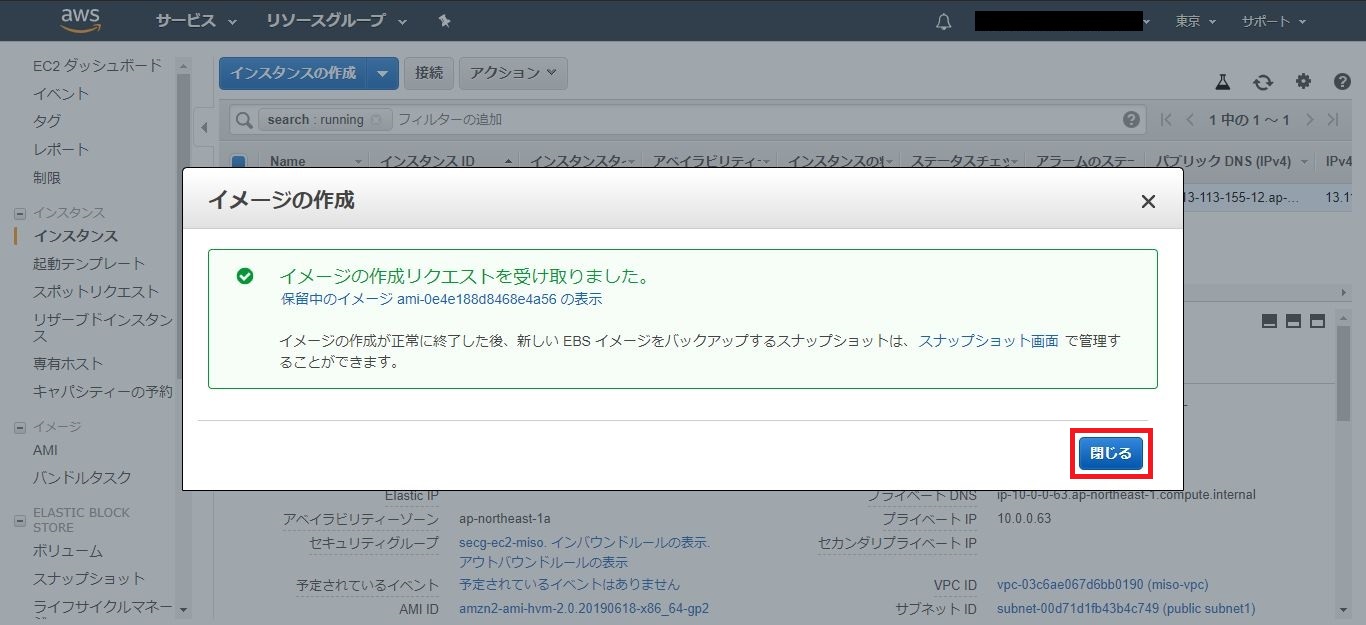The image size is (1366, 625).
Task: Collapse the インスタンス sidebar section
Action: [19, 213]
